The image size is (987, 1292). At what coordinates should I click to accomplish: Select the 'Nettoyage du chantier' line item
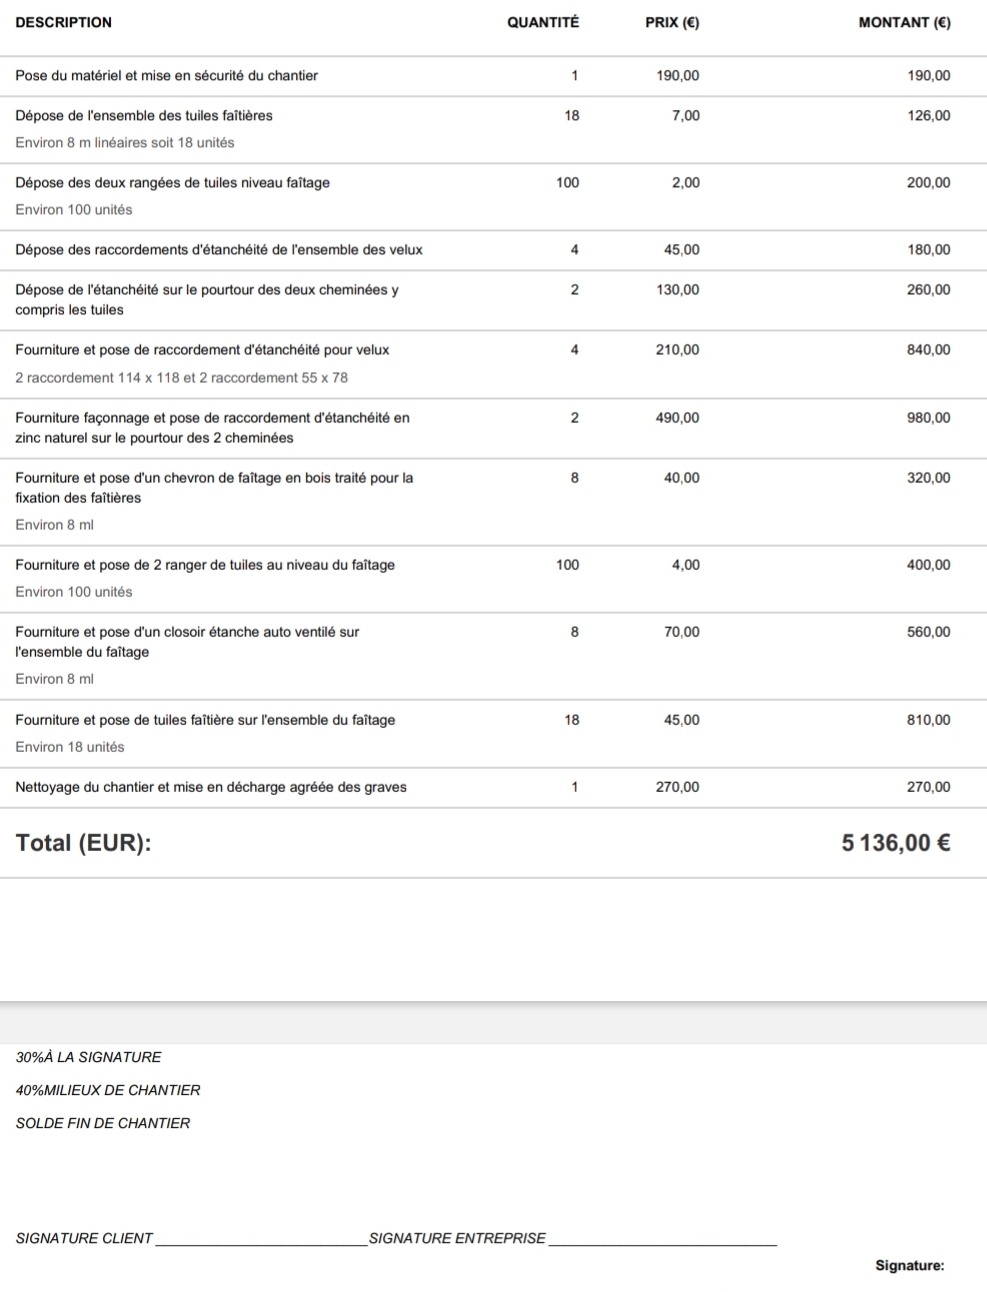click(210, 787)
